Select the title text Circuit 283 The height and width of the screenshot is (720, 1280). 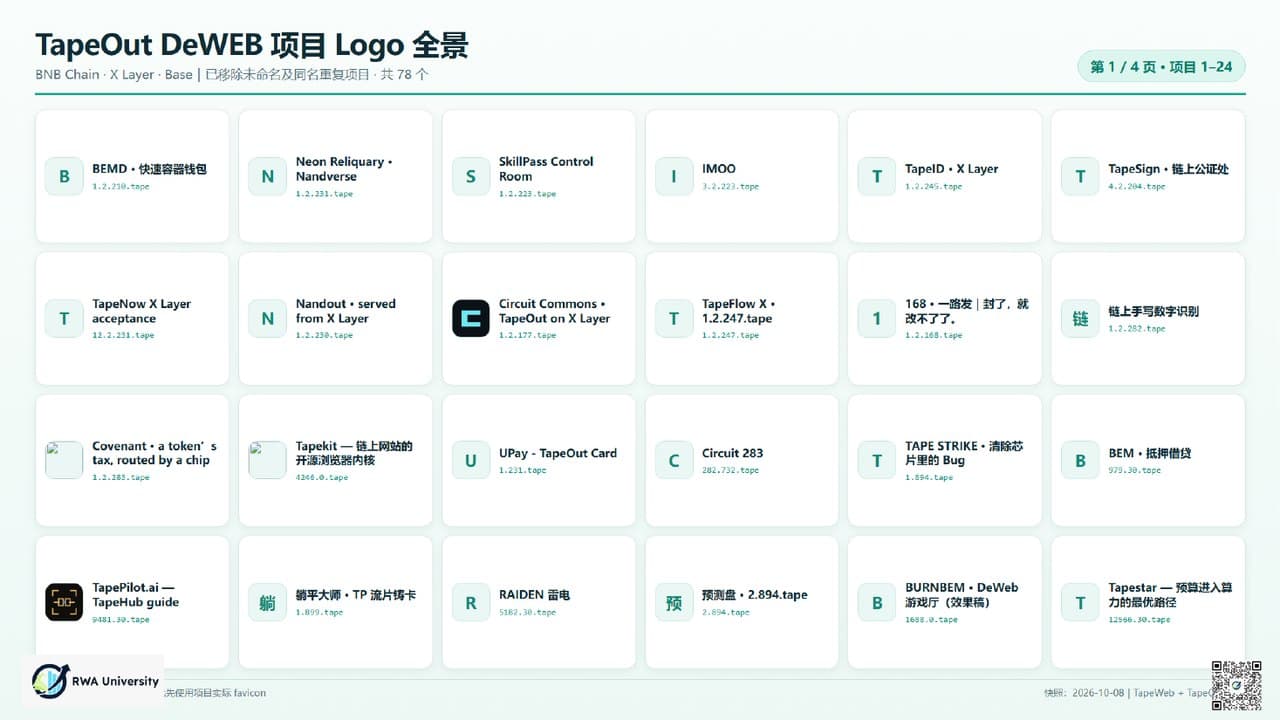733,453
